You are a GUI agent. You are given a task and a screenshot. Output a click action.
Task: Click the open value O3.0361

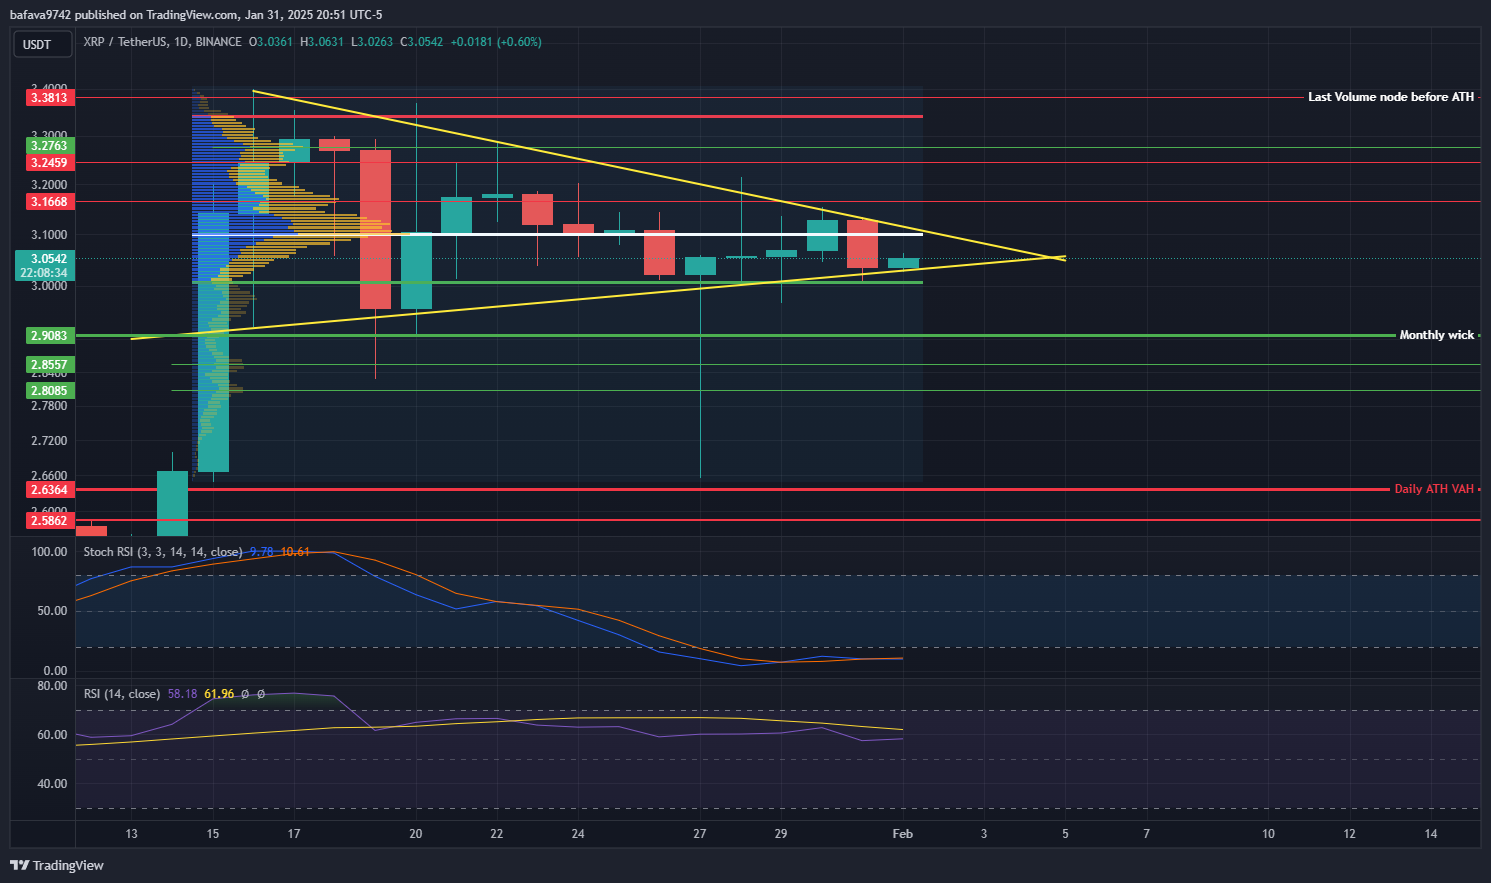271,42
